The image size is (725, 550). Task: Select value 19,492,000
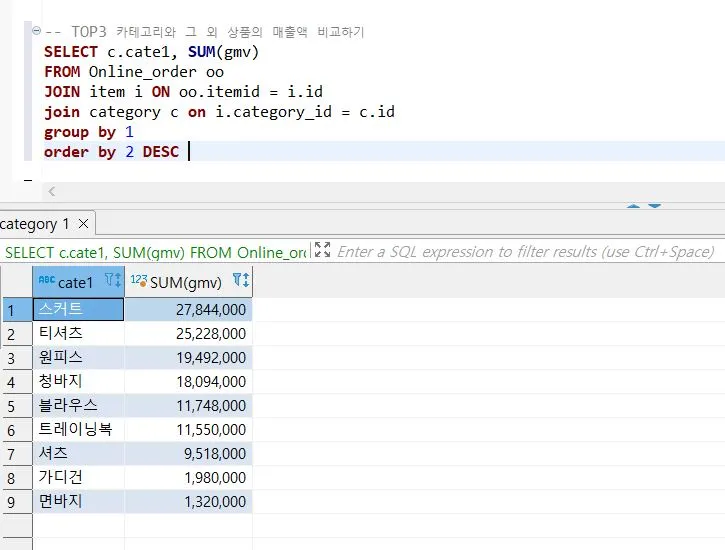point(188,357)
